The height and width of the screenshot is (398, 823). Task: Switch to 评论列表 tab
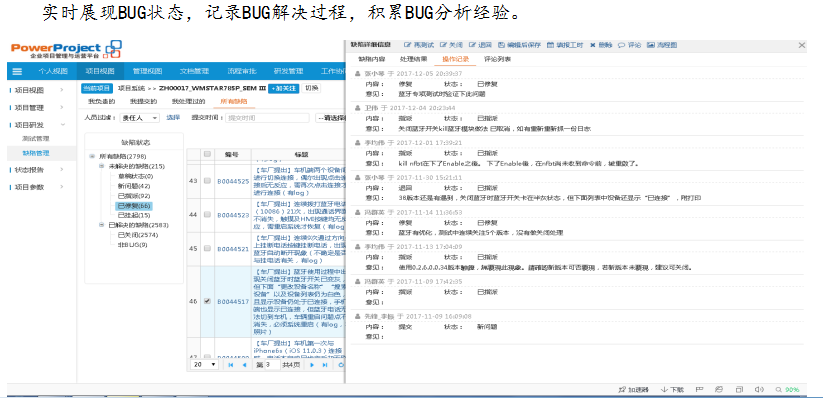(498, 59)
